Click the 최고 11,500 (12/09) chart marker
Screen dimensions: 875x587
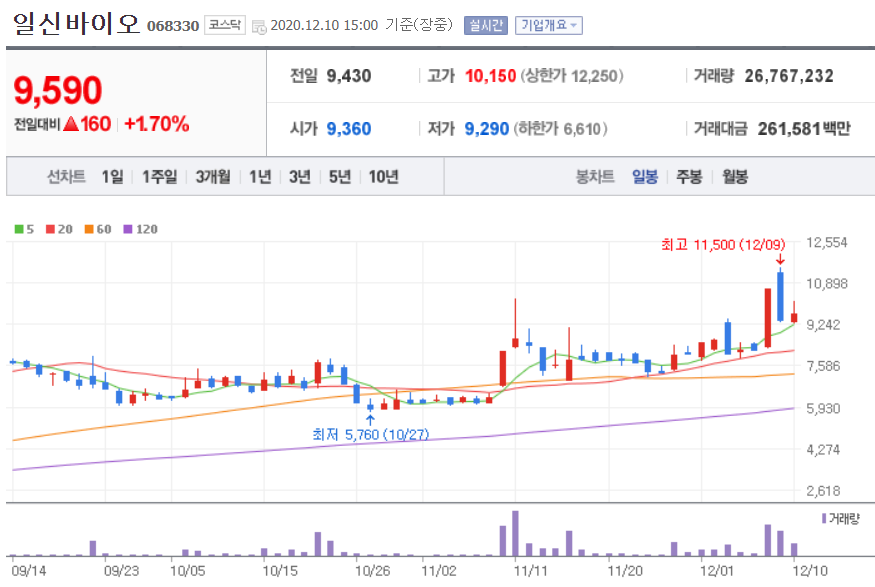click(x=723, y=245)
